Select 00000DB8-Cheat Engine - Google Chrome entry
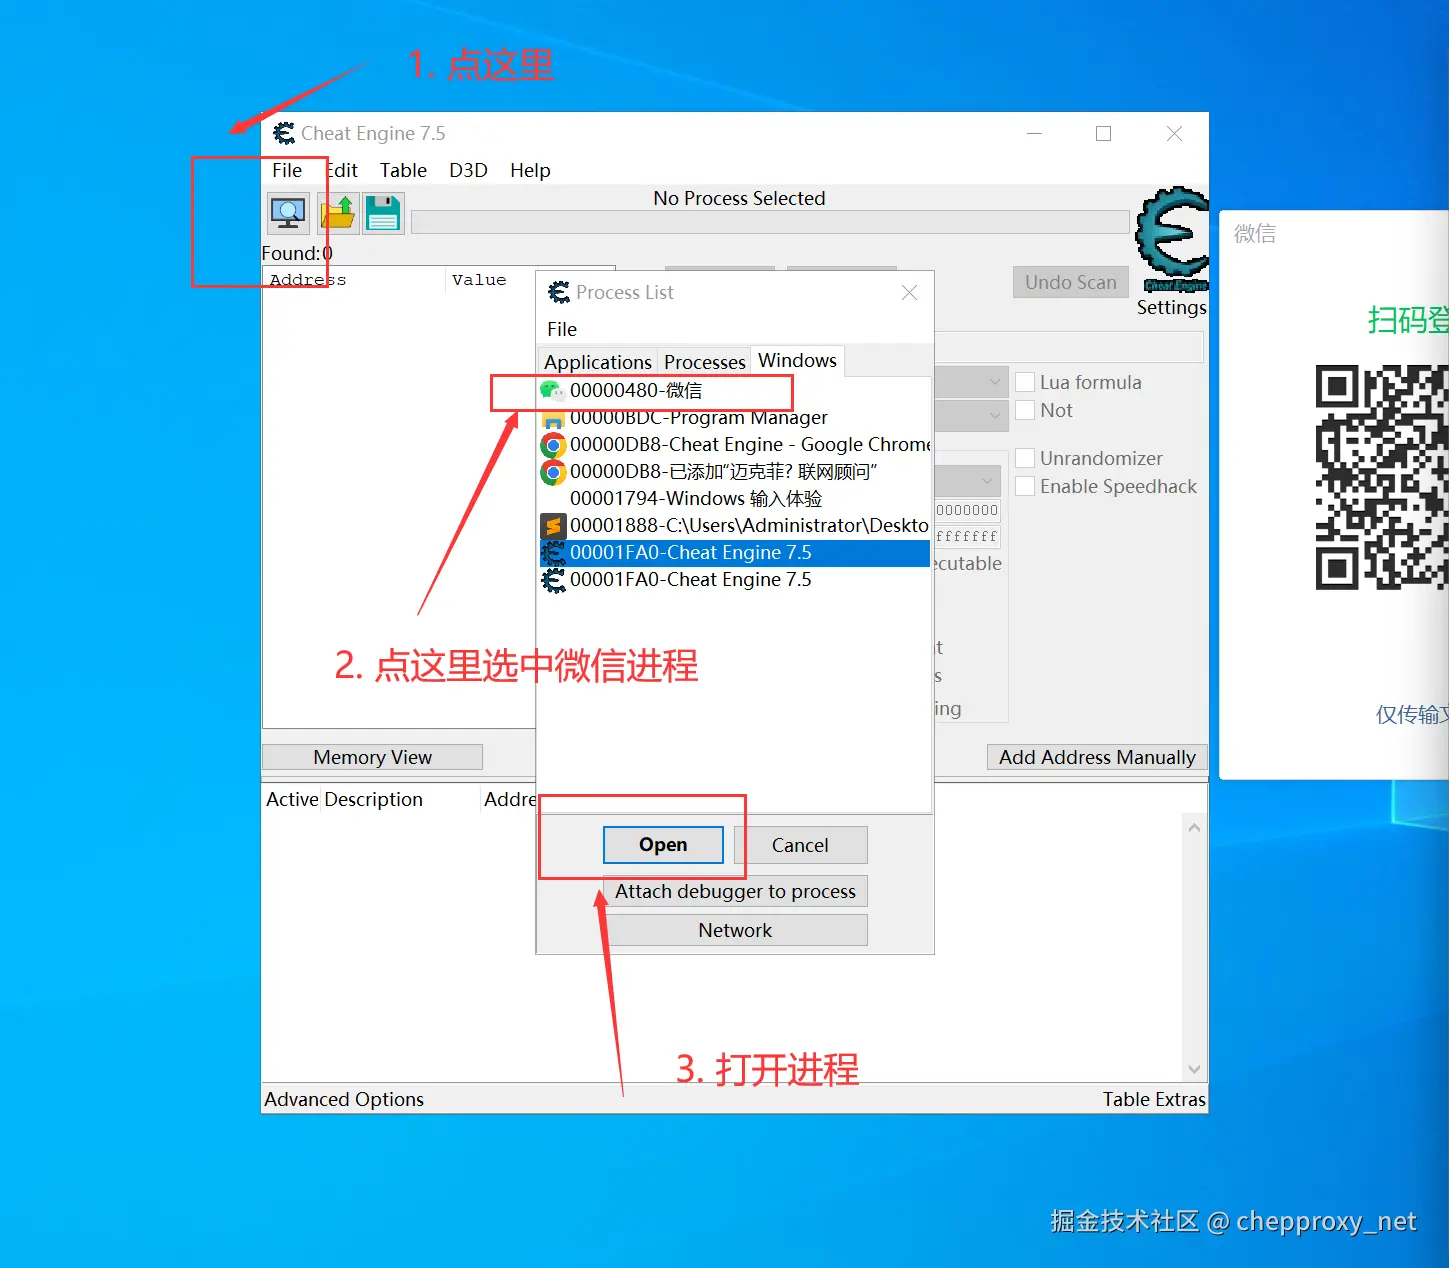This screenshot has width=1449, height=1268. pyautogui.click(x=734, y=444)
